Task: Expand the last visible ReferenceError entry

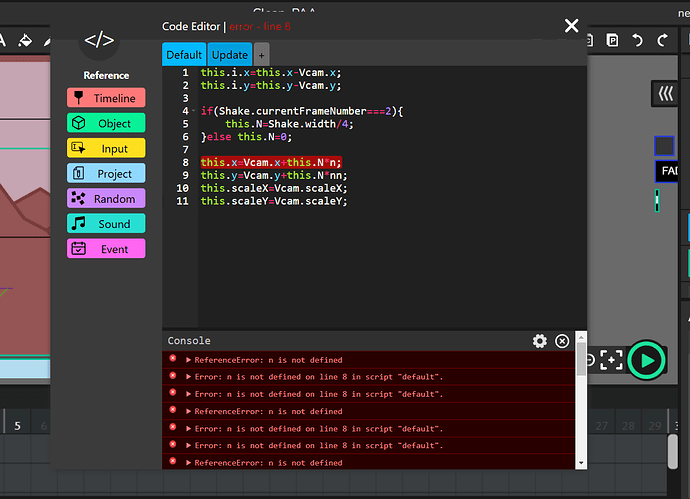Action: [x=188, y=462]
